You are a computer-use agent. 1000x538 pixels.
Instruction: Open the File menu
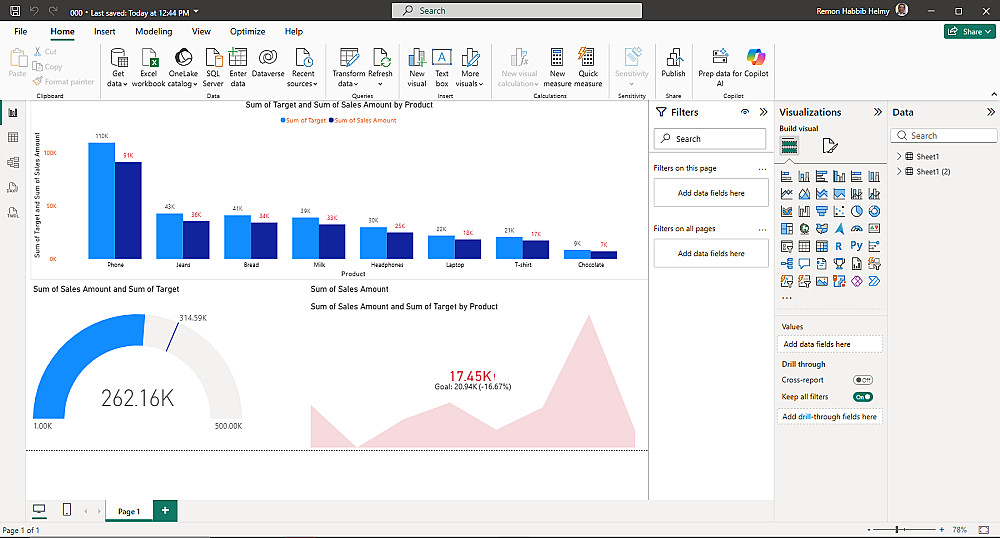tap(20, 31)
